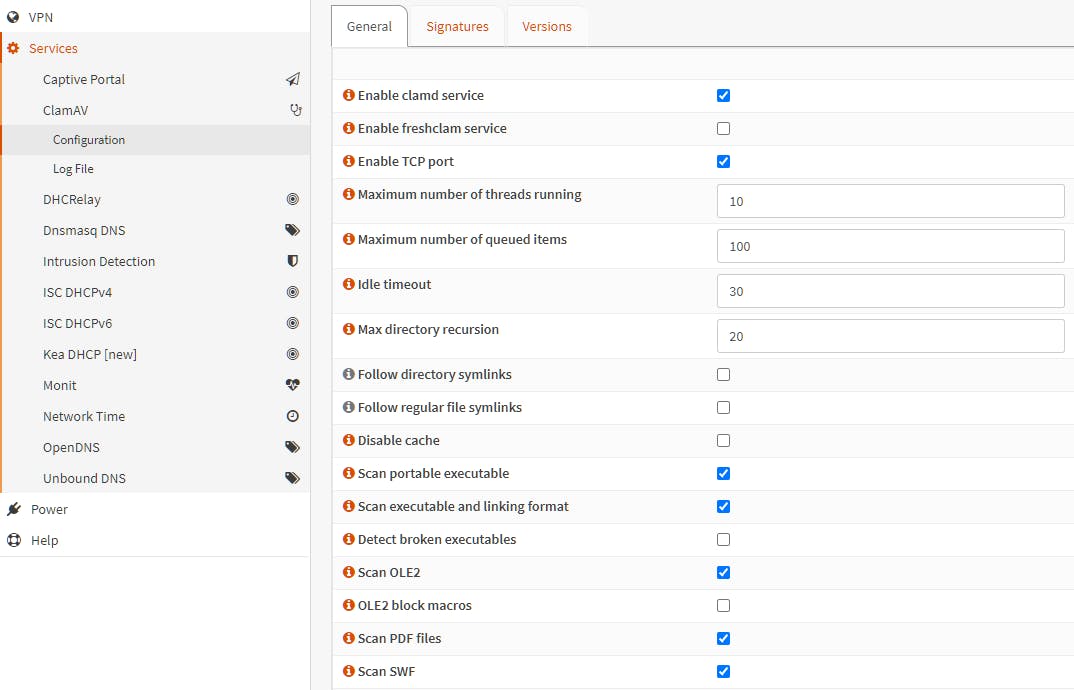Click the Captive Portal paper plane icon
This screenshot has height=690, width=1074.
pyautogui.click(x=293, y=79)
